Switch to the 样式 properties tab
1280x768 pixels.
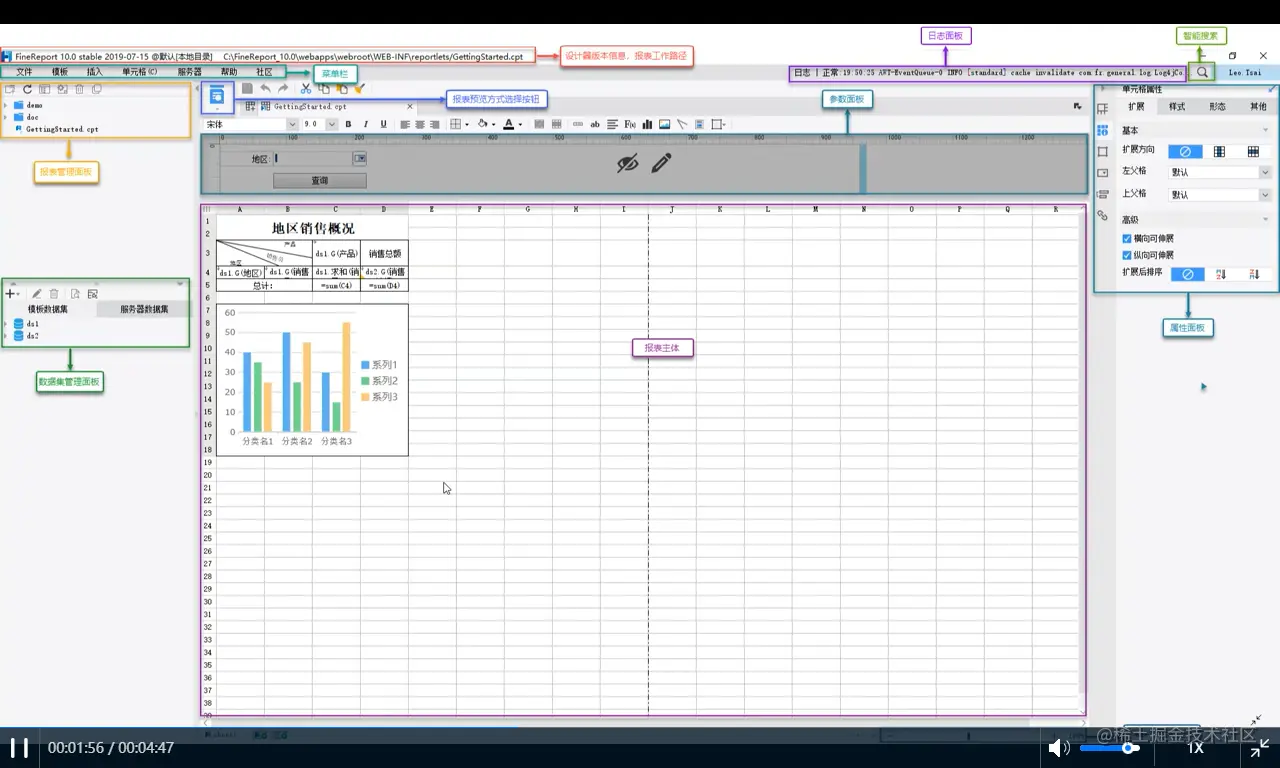pos(1177,106)
